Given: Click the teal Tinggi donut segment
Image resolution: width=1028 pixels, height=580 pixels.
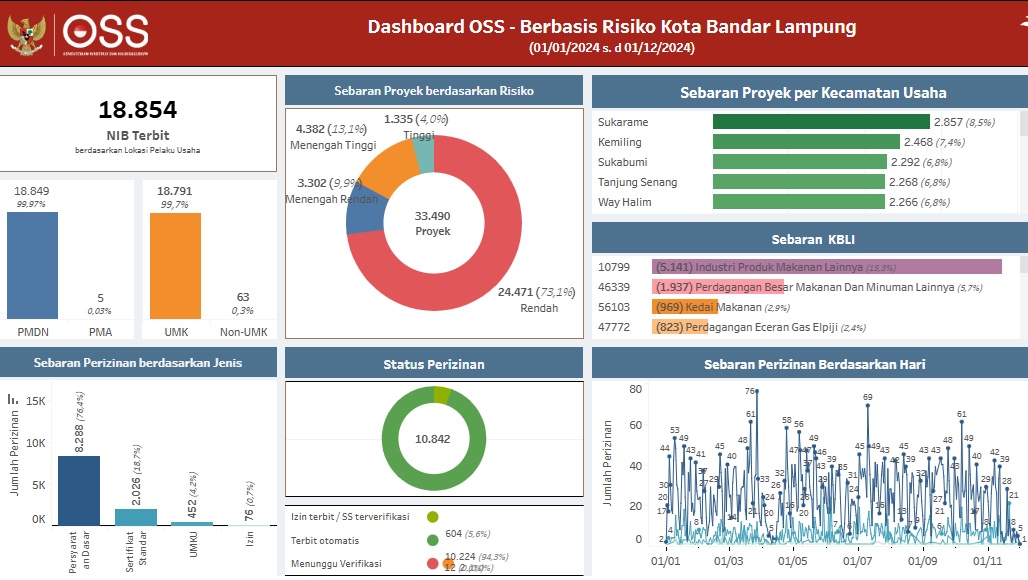Looking at the screenshot, I should pyautogui.click(x=424, y=155).
